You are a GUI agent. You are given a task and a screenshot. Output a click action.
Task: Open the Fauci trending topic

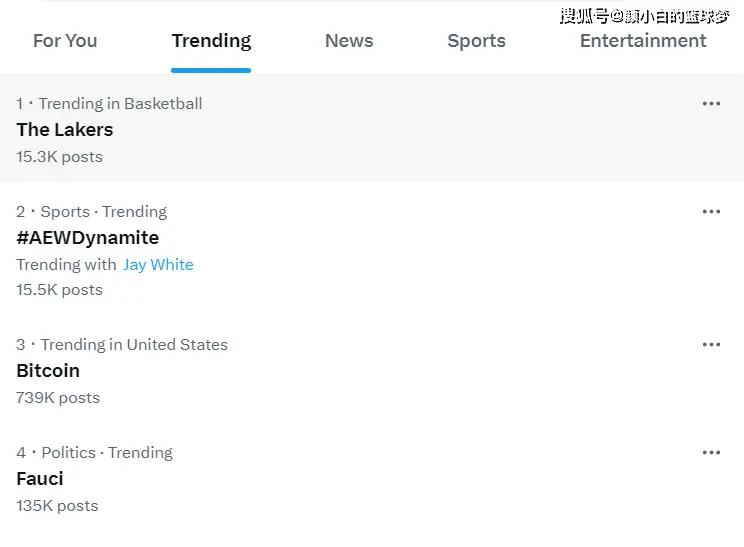[x=40, y=479]
